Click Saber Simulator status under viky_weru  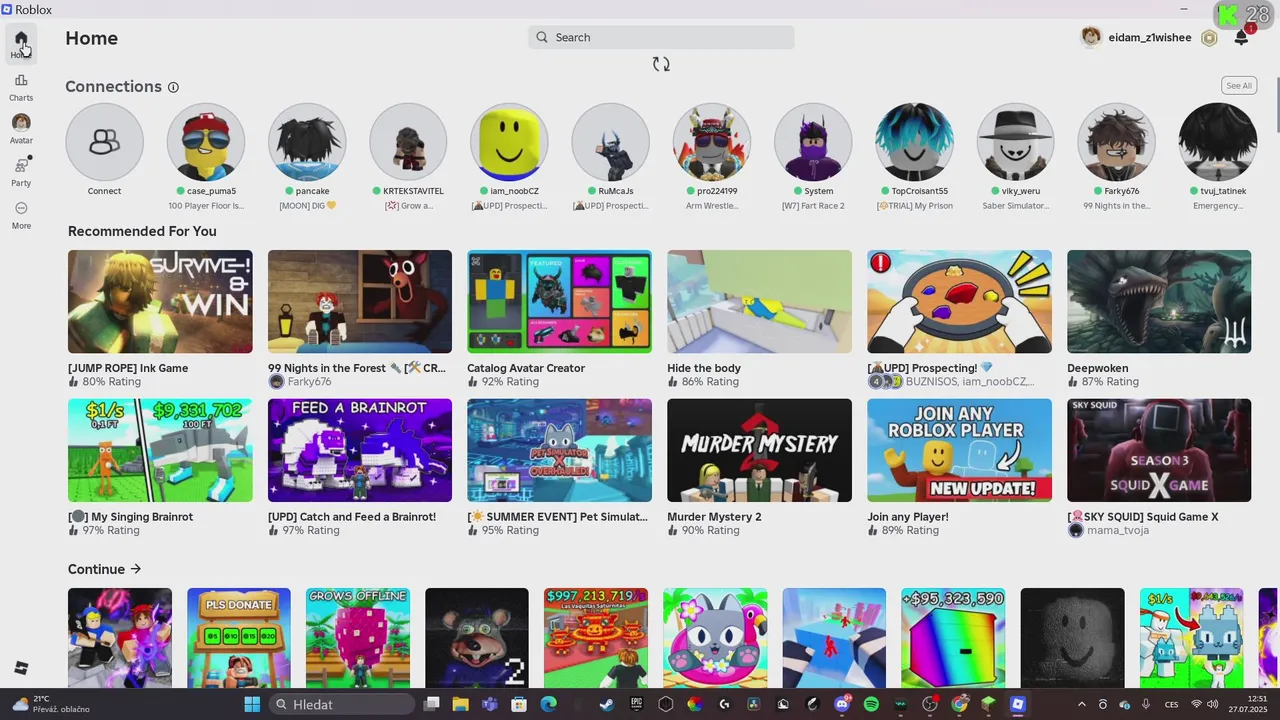click(x=1016, y=206)
